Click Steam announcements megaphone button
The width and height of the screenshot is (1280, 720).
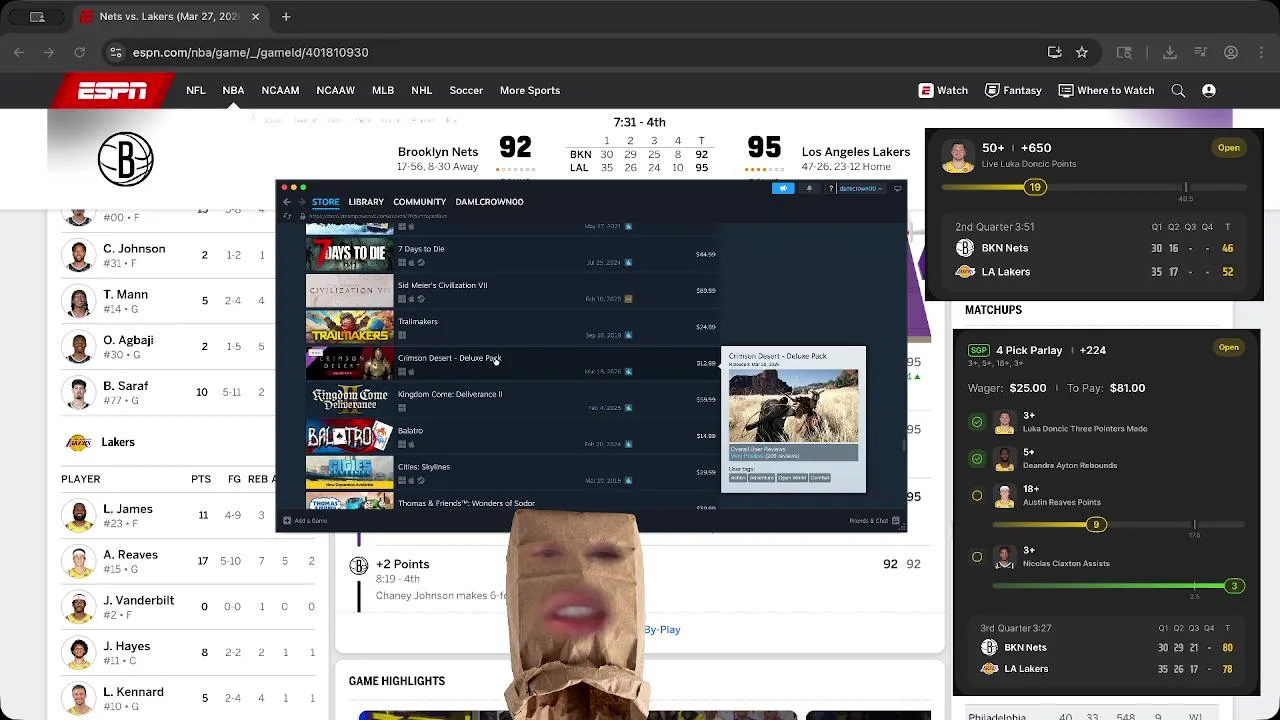point(783,188)
